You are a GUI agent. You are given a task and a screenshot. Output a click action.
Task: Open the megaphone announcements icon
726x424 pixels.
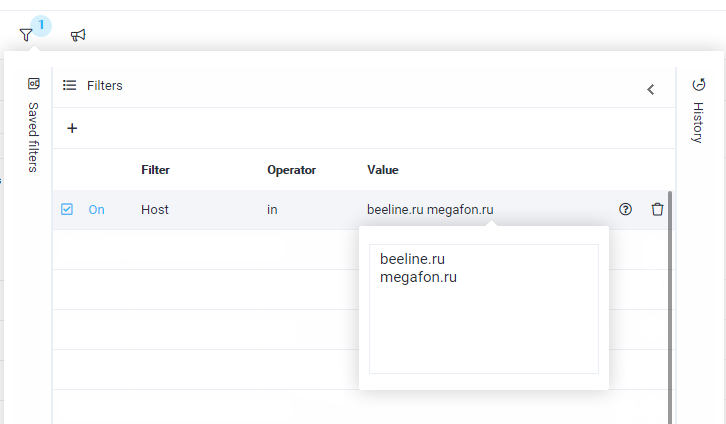click(78, 35)
